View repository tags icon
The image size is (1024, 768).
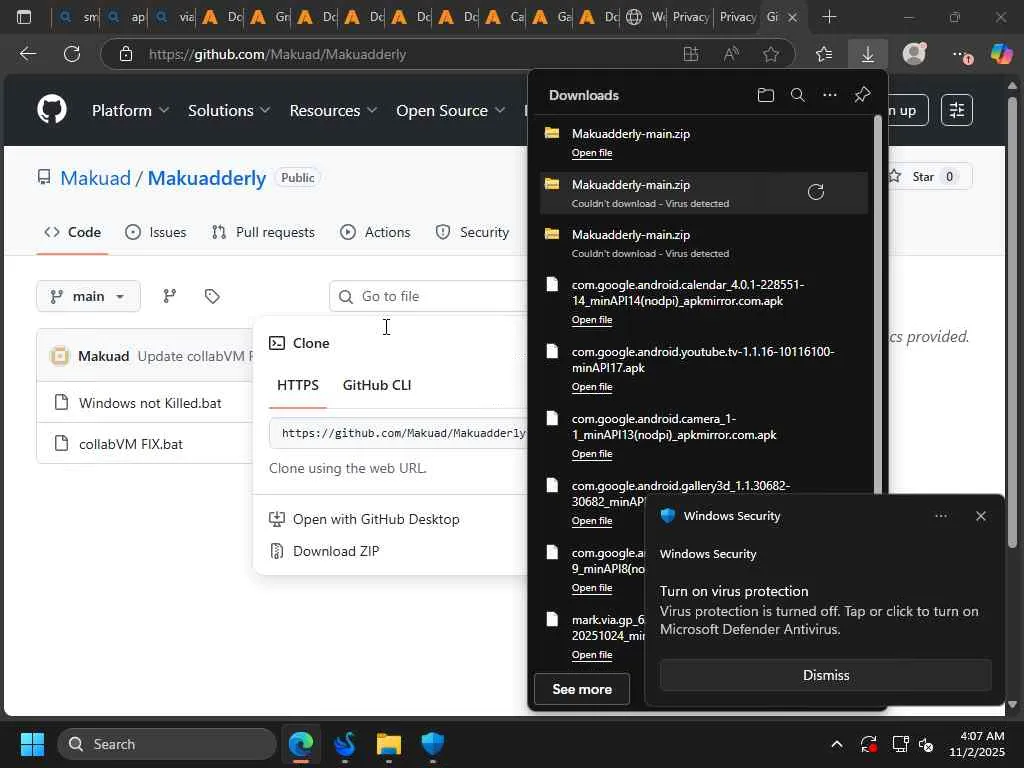click(212, 296)
